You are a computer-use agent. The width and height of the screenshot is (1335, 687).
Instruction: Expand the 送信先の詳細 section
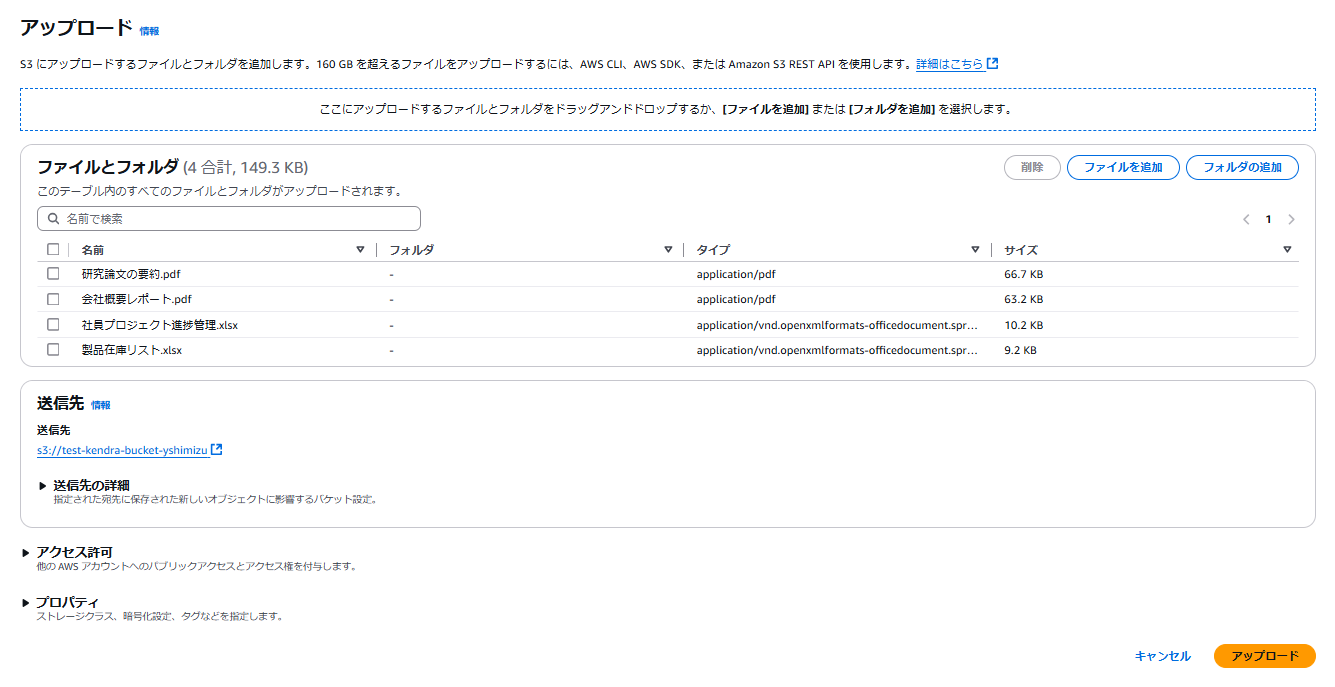point(43,485)
